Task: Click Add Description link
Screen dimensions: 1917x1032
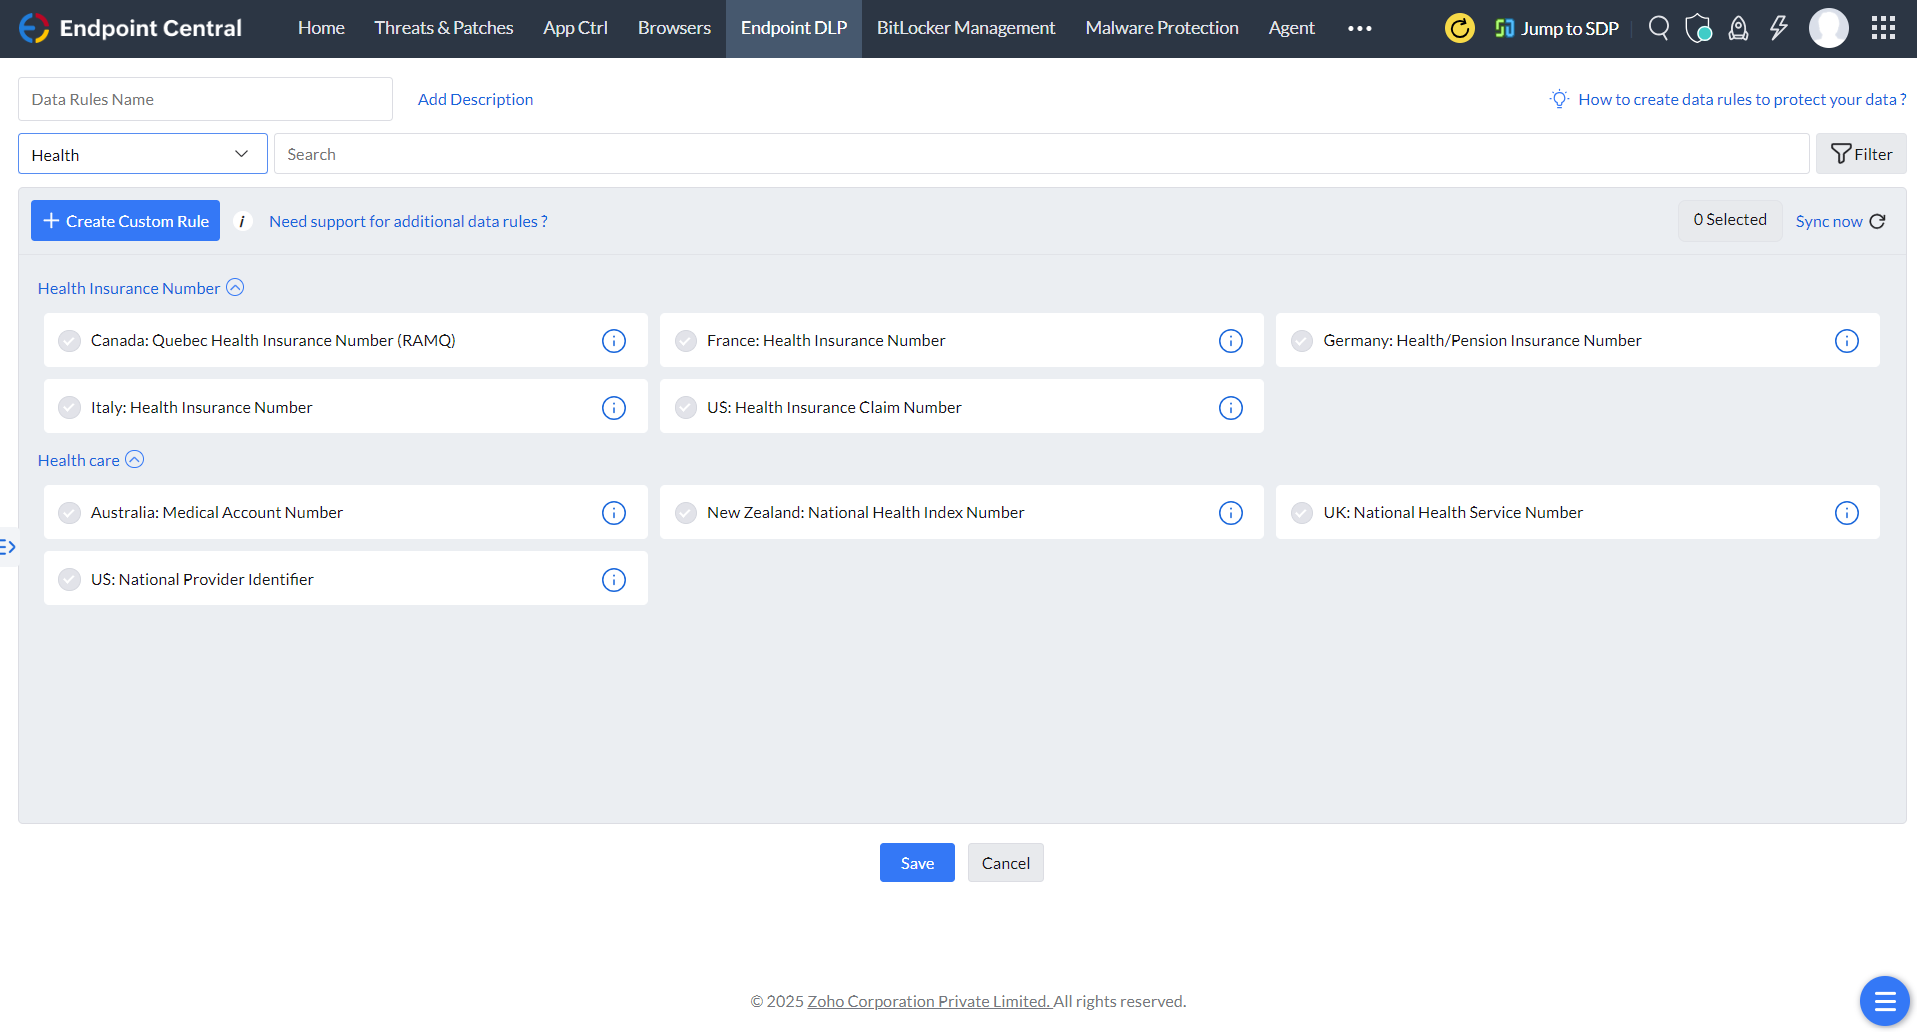Action: click(x=475, y=99)
